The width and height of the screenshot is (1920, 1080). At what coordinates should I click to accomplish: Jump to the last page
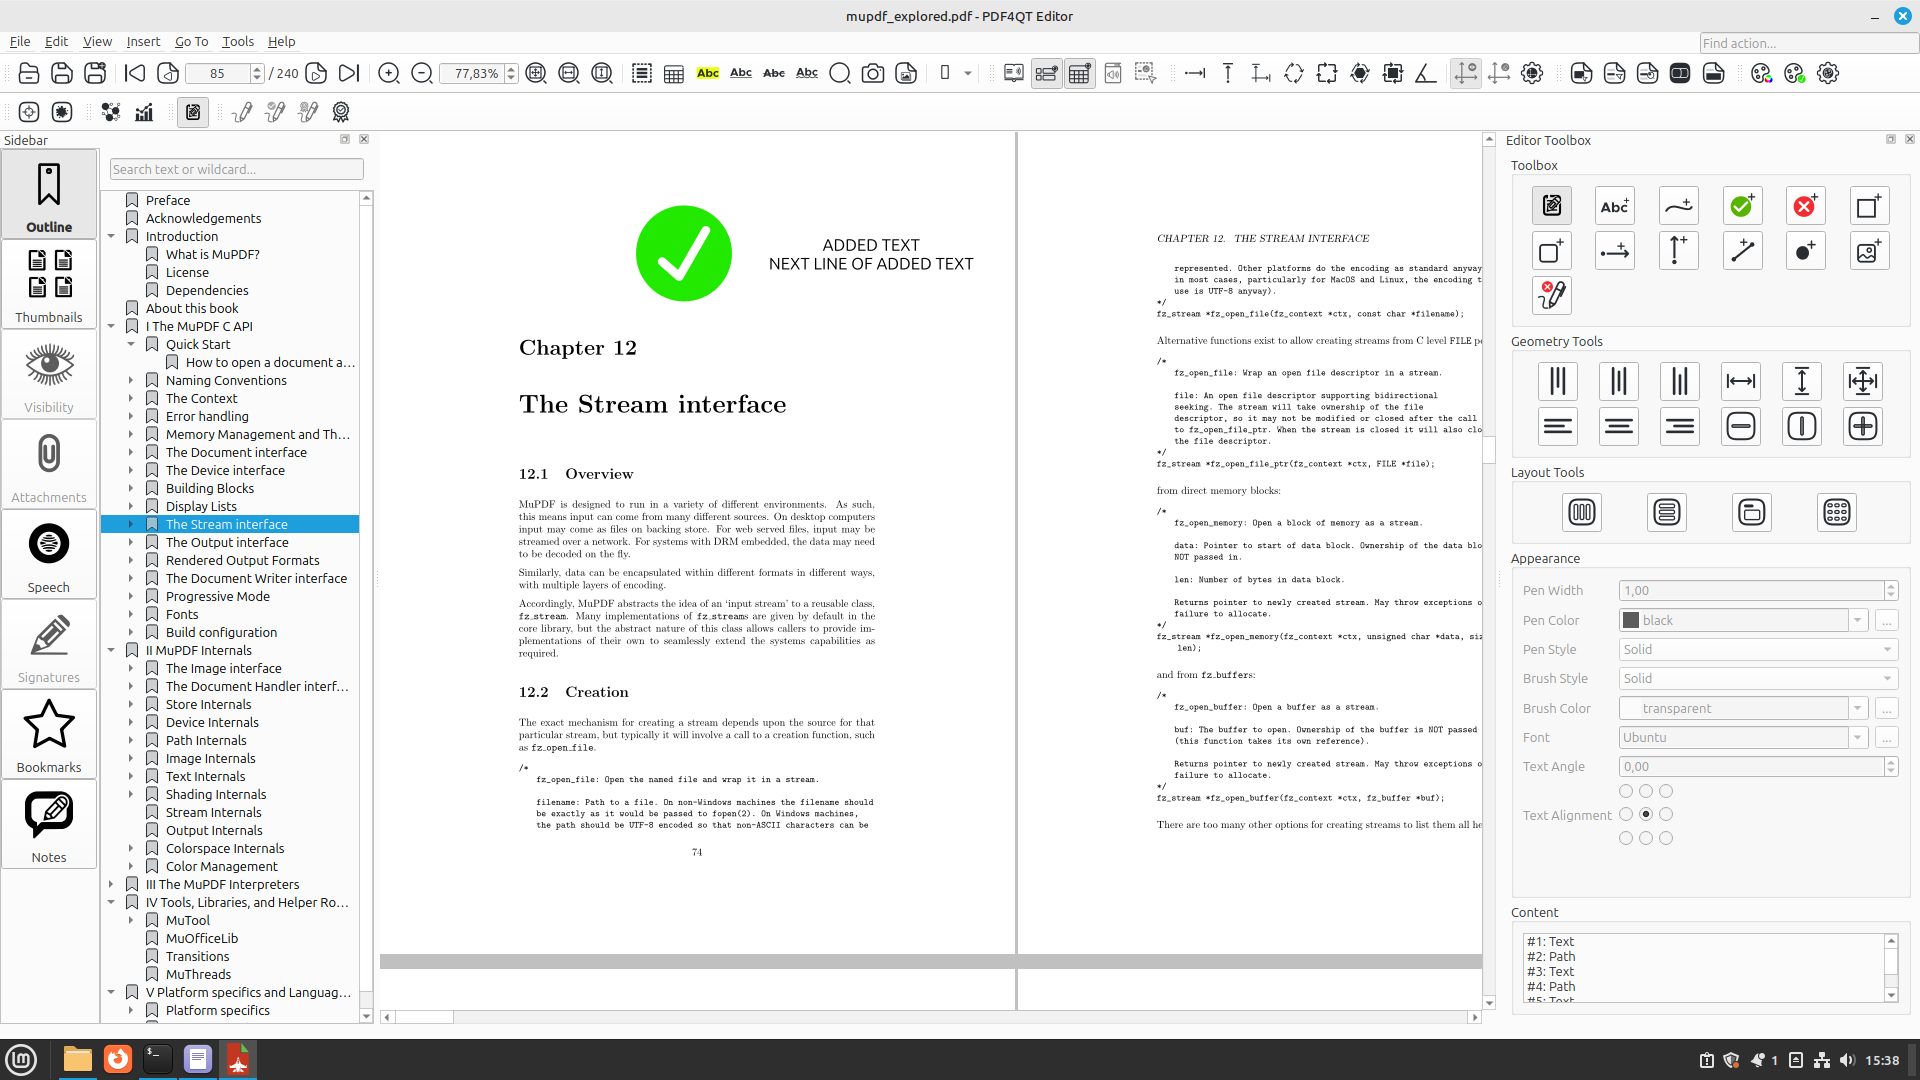pos(348,73)
